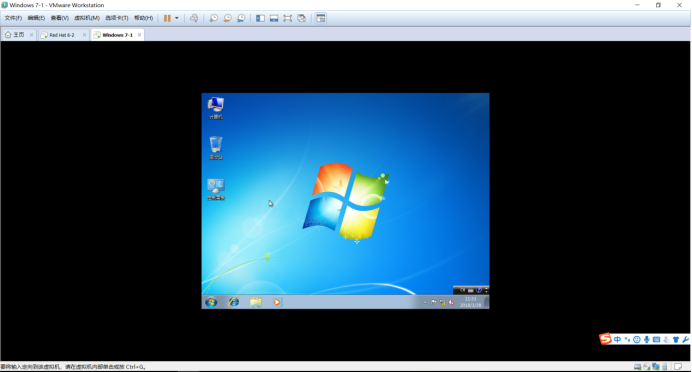Open the Windows 7 Start menu
The height and width of the screenshot is (372, 692).
tap(211, 302)
